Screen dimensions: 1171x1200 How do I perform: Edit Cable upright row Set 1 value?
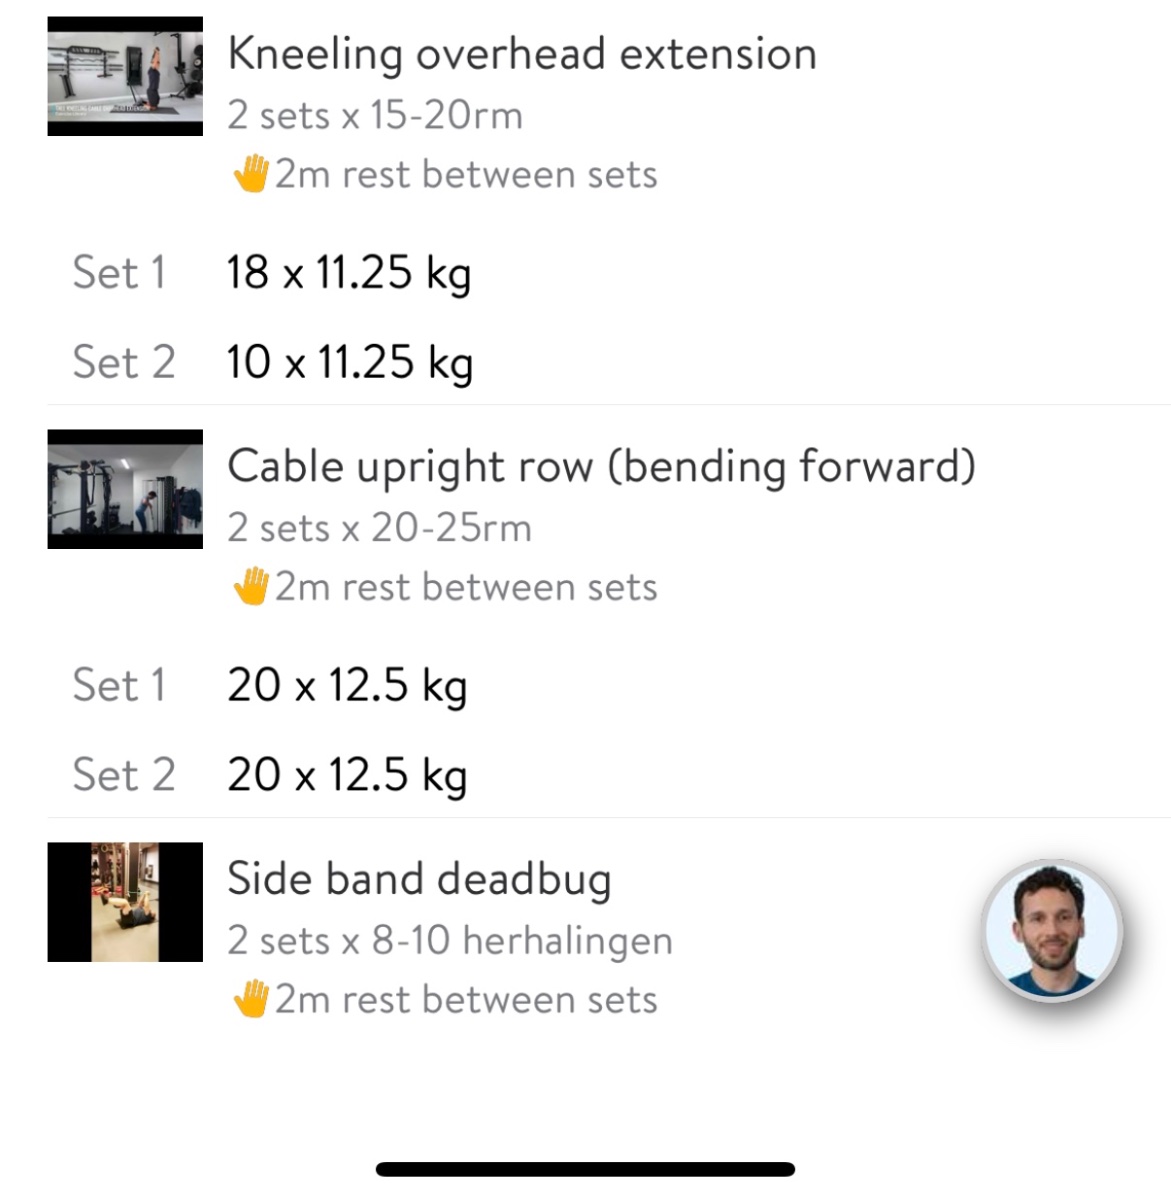346,686
